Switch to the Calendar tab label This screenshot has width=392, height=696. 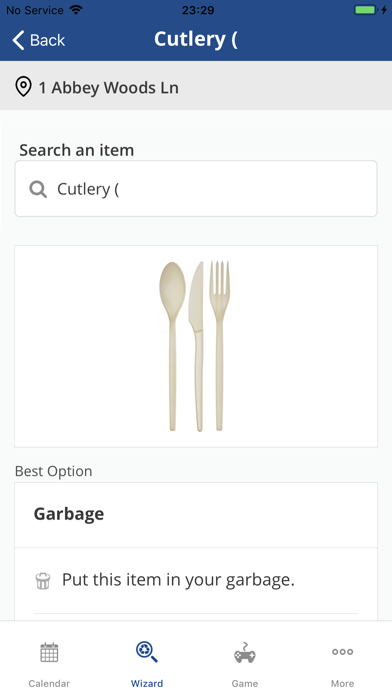tap(49, 684)
